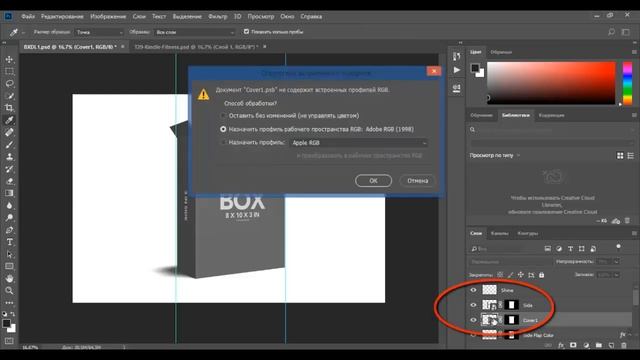640x360 pixels.
Task: Select 'Оставить без изменений' radio option
Action: pyautogui.click(x=223, y=116)
